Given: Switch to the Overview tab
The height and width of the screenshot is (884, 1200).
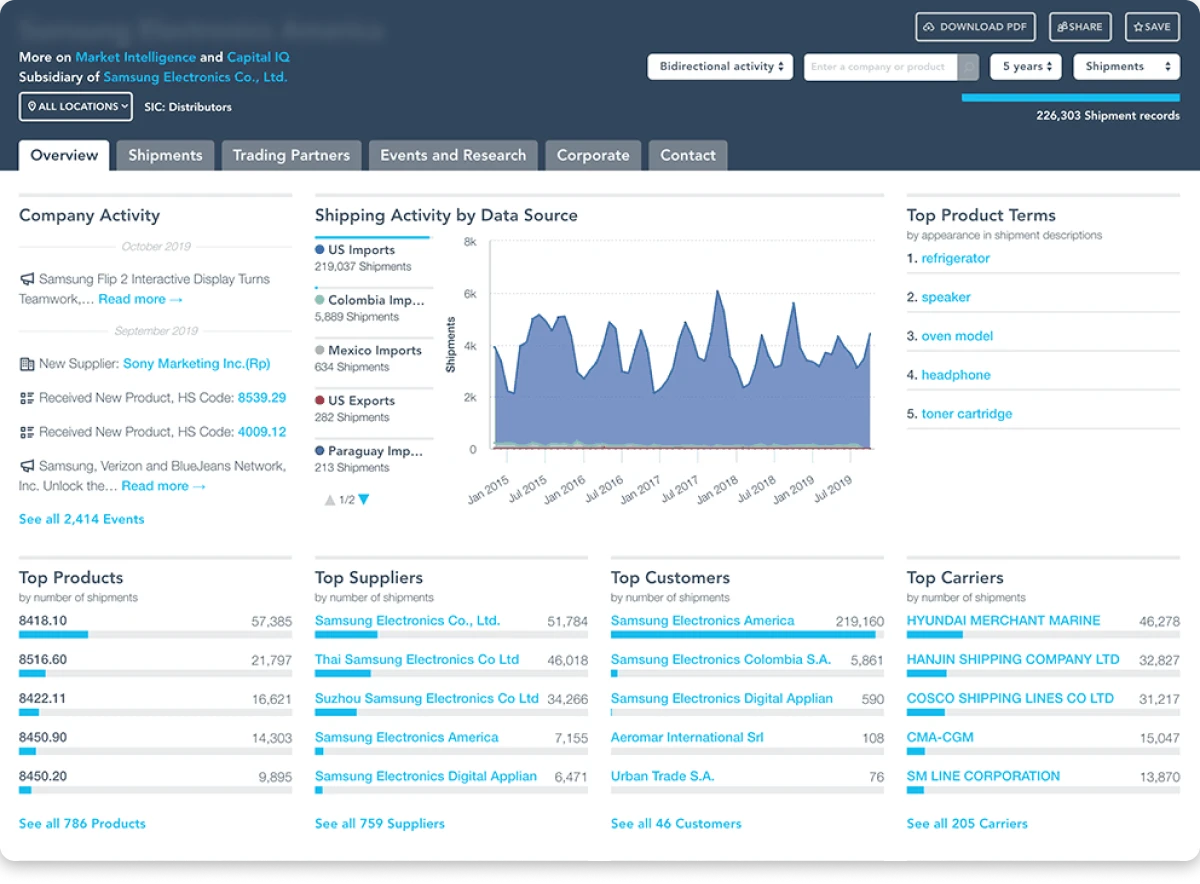Looking at the screenshot, I should [64, 155].
